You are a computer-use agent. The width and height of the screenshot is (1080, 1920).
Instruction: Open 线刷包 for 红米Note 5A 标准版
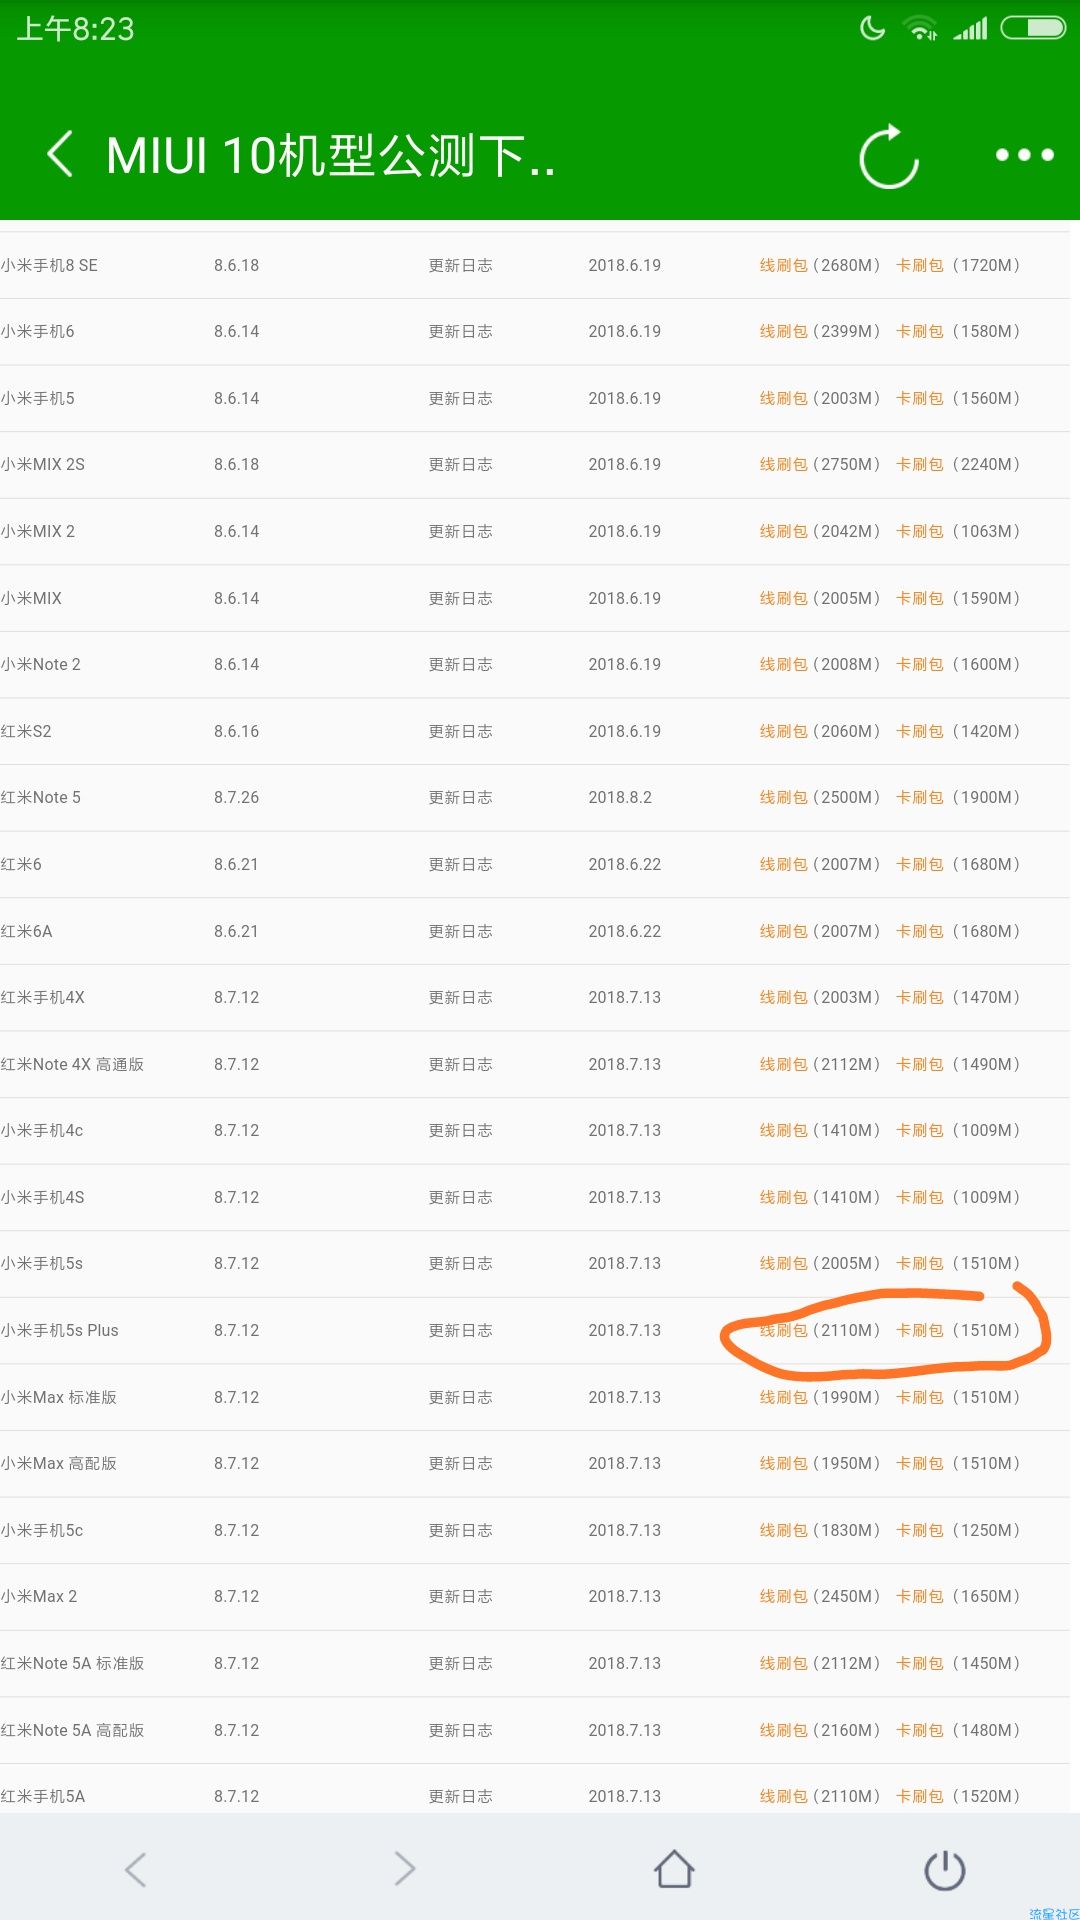[784, 1663]
